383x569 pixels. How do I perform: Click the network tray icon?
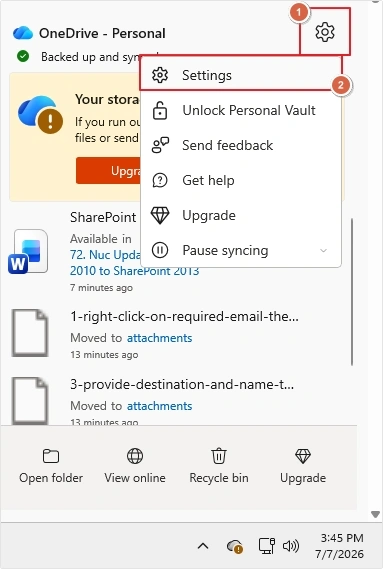pyautogui.click(x=266, y=546)
